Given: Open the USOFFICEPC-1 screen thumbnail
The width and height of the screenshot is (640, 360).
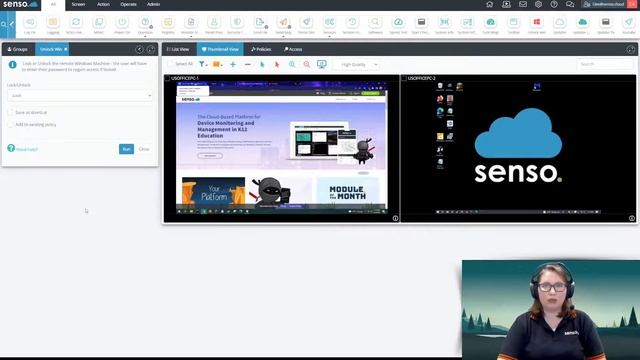Looking at the screenshot, I should [x=282, y=148].
